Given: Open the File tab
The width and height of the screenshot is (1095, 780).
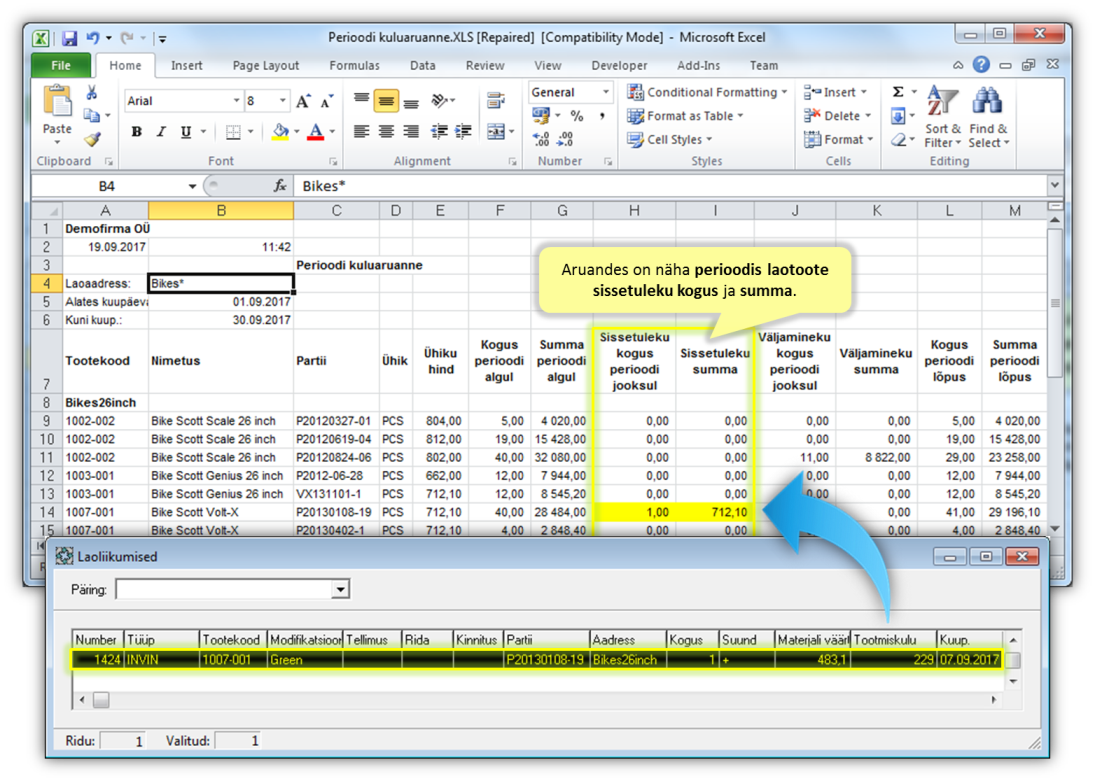Looking at the screenshot, I should pyautogui.click(x=61, y=66).
